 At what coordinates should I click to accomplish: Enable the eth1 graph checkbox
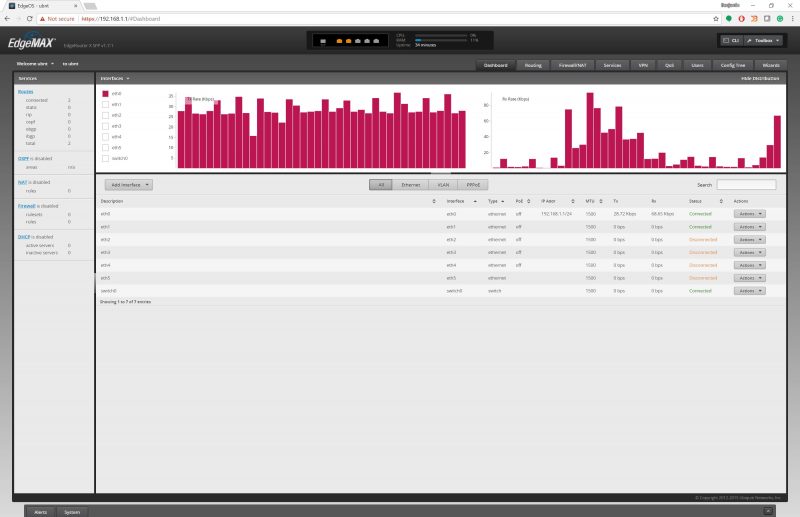[105, 104]
